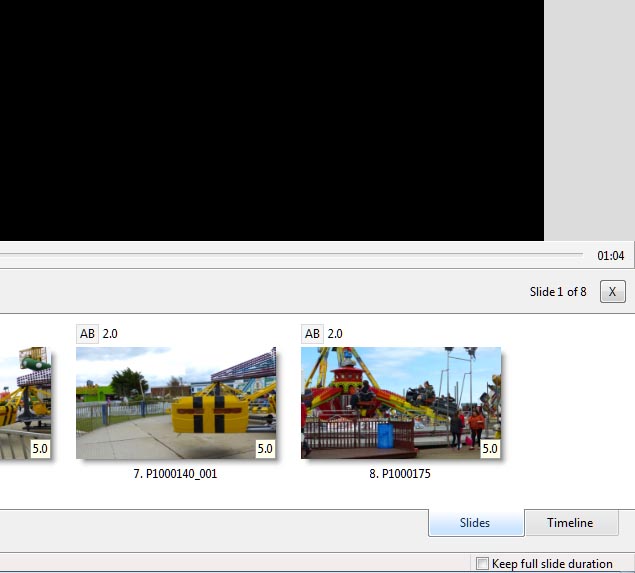This screenshot has height=573, width=635.
Task: Switch to the Timeline tab
Action: click(x=570, y=523)
